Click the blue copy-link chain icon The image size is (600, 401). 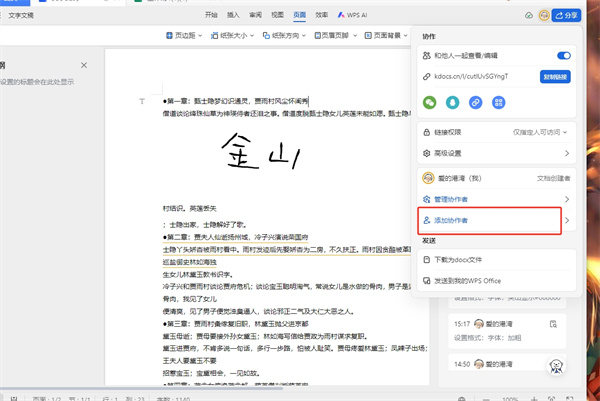click(x=476, y=101)
